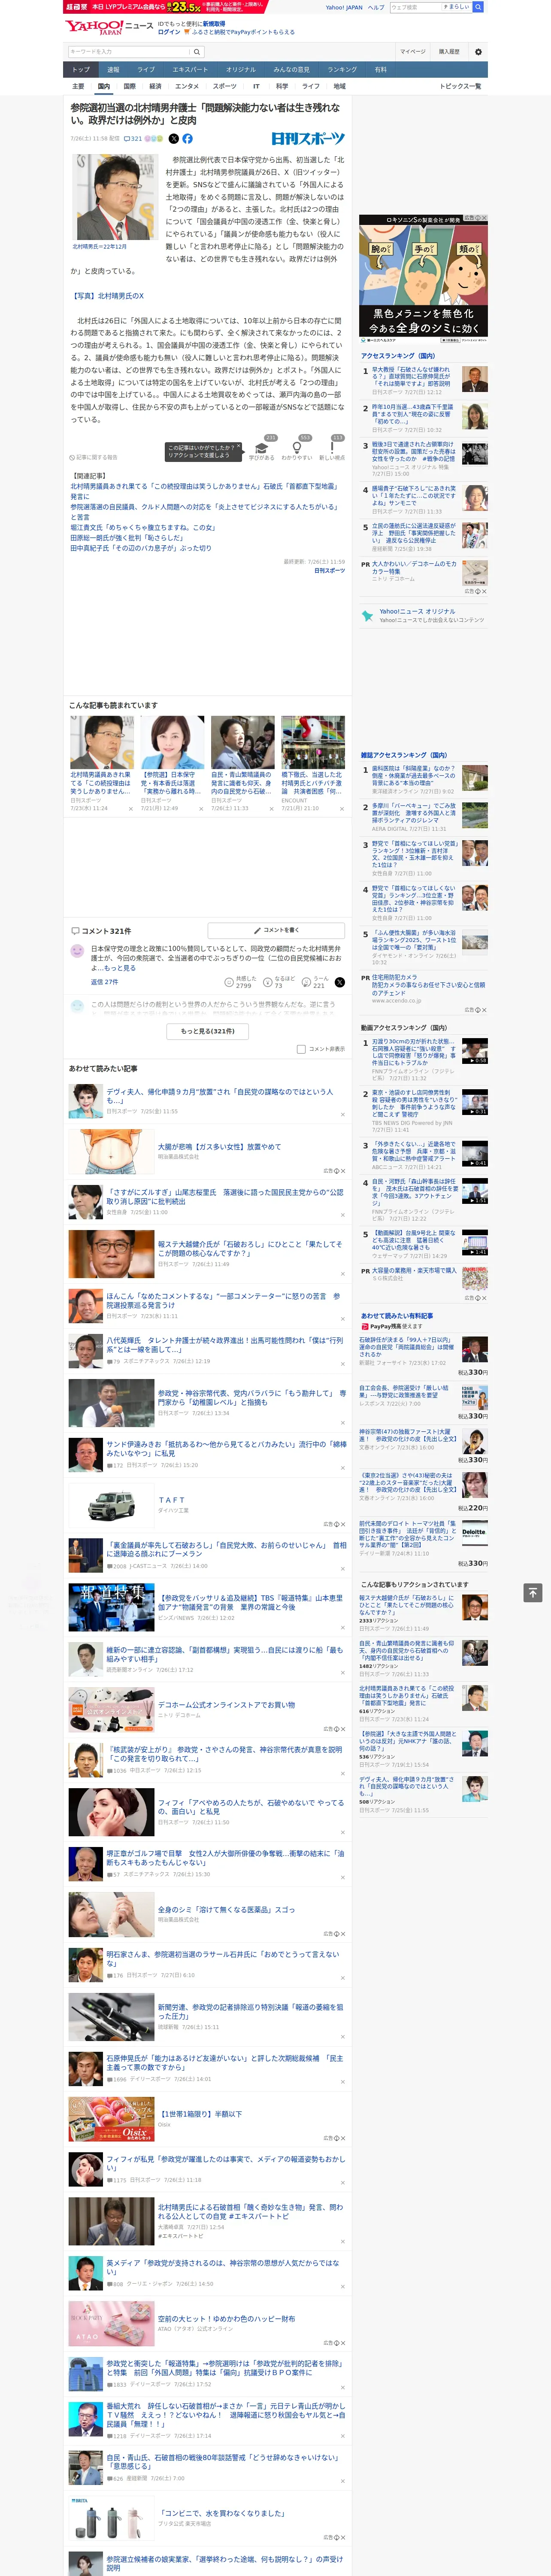This screenshot has height=2576, width=551.
Task: Click the keyword search magnifier icon
Action: (197, 52)
